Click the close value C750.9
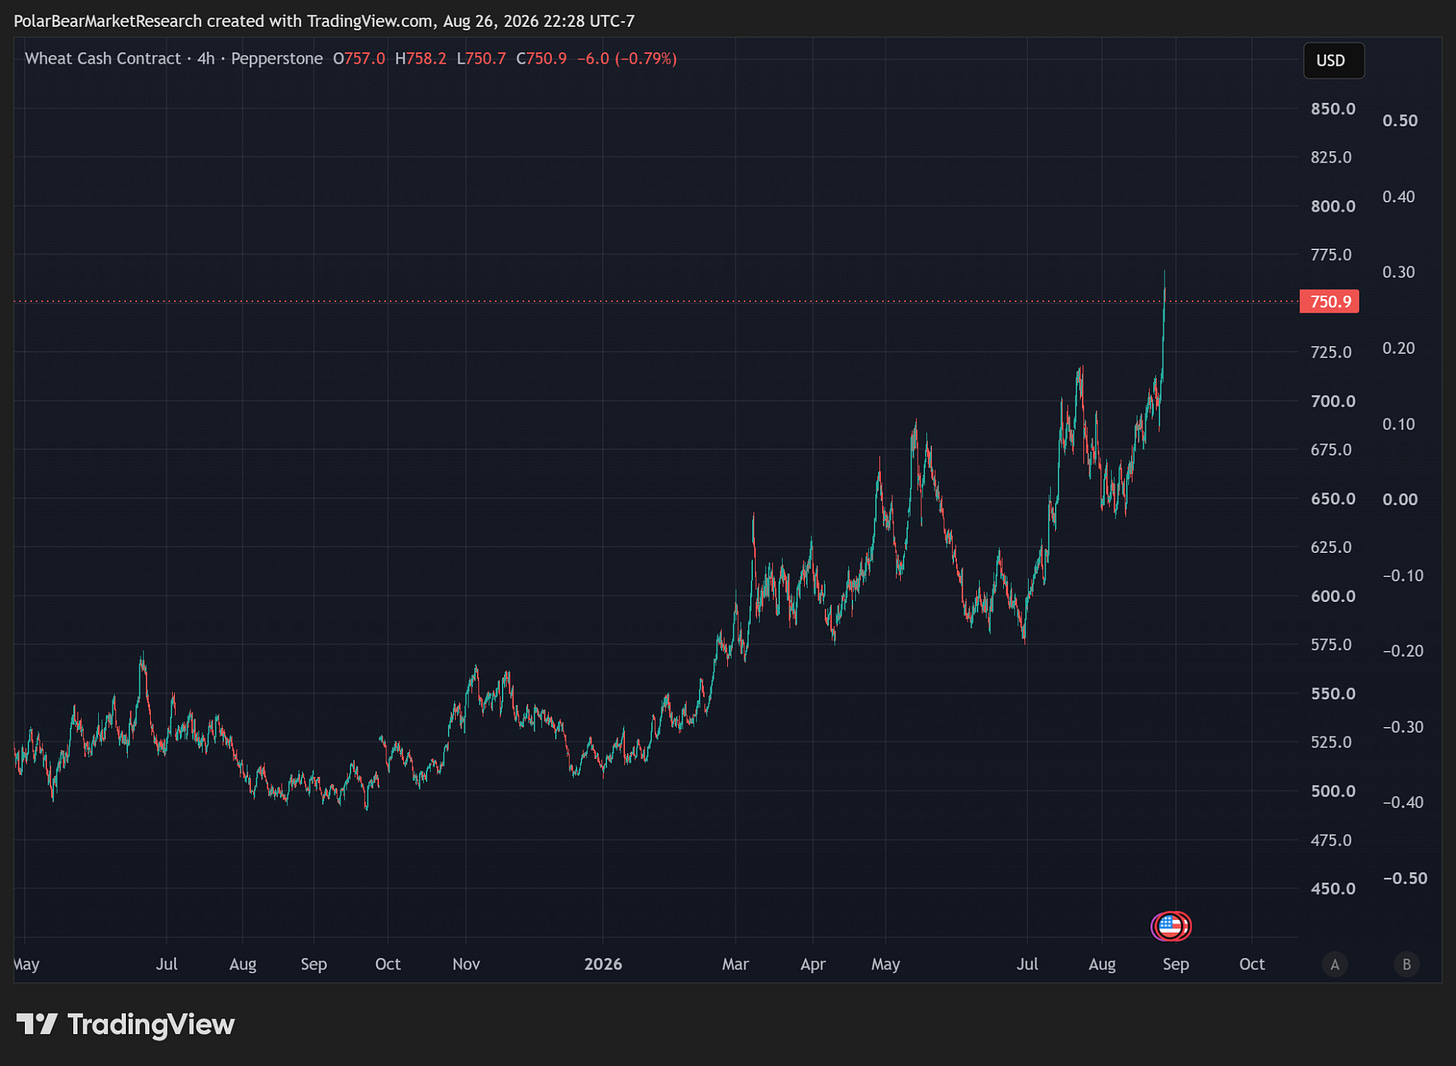 [x=541, y=58]
